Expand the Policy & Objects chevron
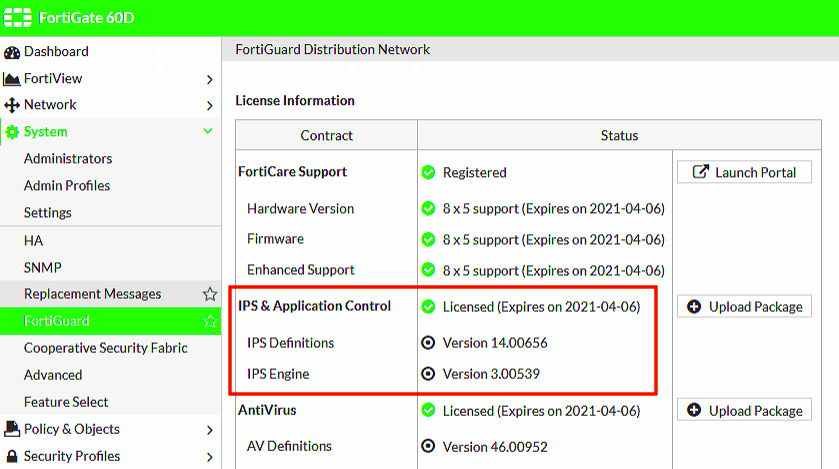This screenshot has height=469, width=839. click(x=209, y=430)
